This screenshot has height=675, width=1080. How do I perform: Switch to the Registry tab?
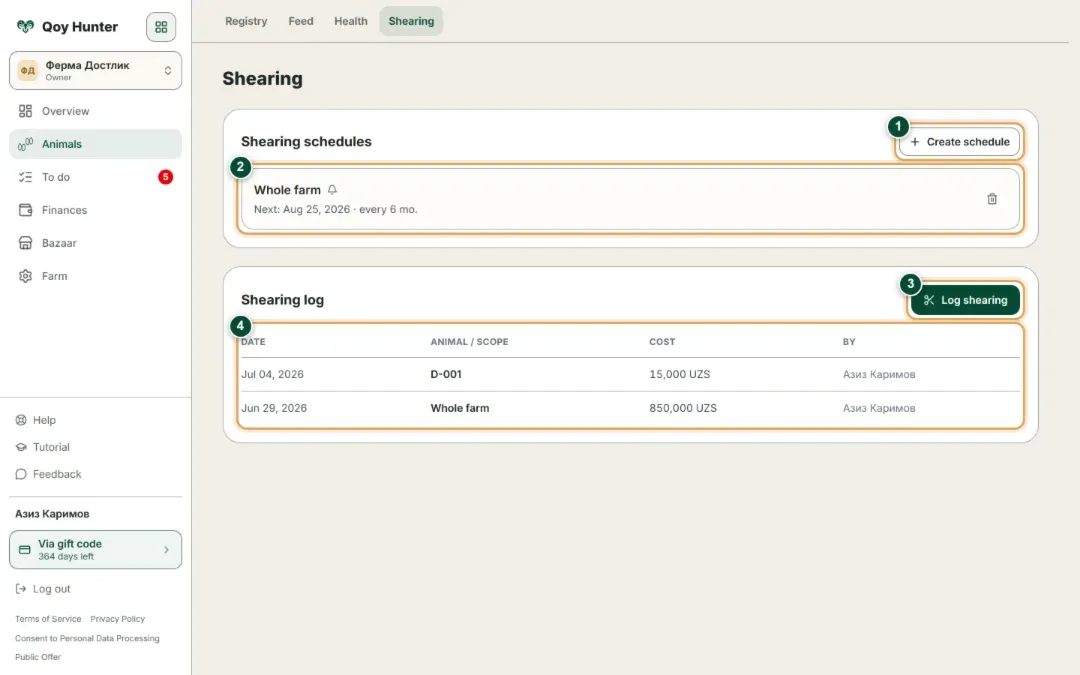(246, 21)
